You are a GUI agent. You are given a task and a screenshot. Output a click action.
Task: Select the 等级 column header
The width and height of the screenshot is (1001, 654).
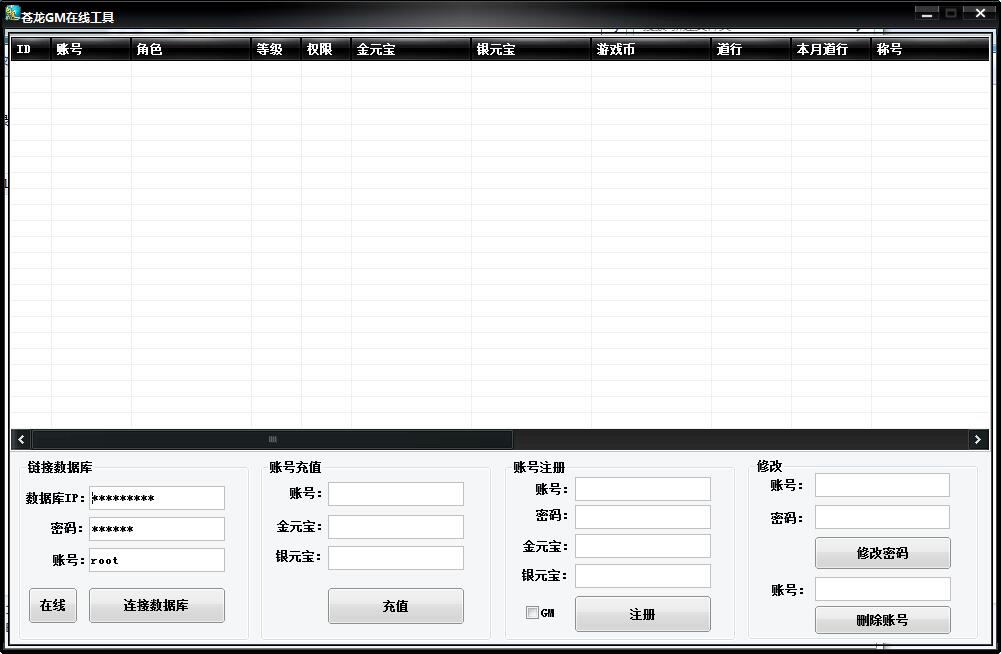[275, 49]
